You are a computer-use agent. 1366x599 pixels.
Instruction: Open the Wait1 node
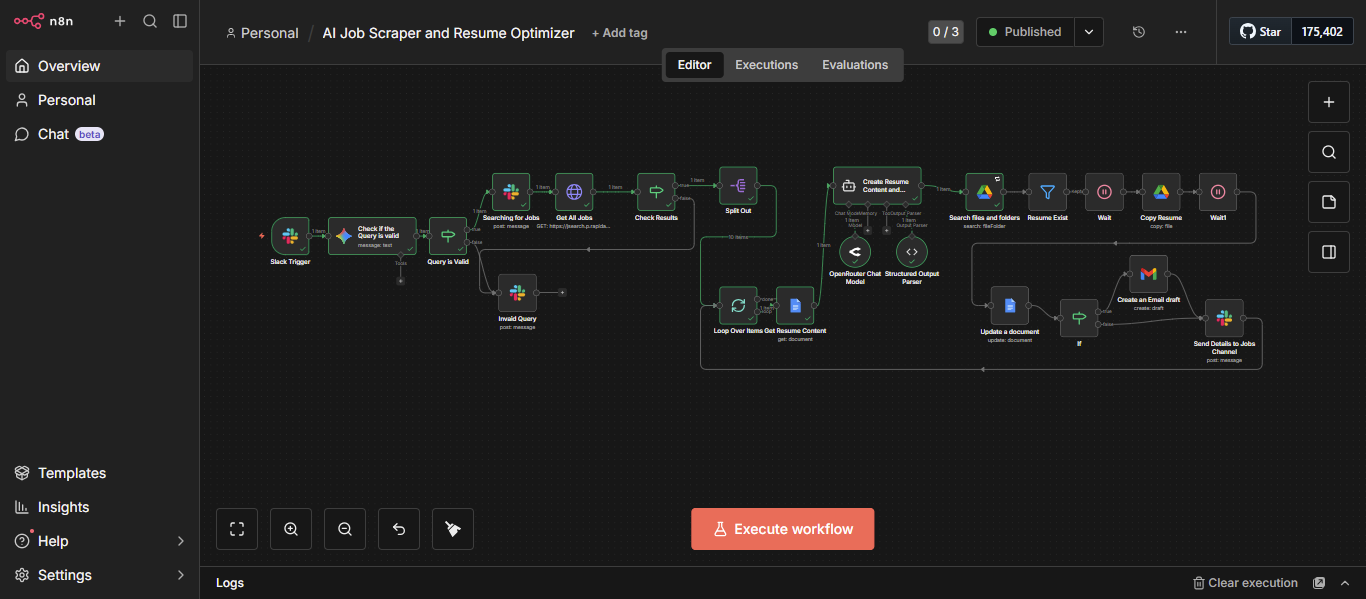pyautogui.click(x=1218, y=192)
